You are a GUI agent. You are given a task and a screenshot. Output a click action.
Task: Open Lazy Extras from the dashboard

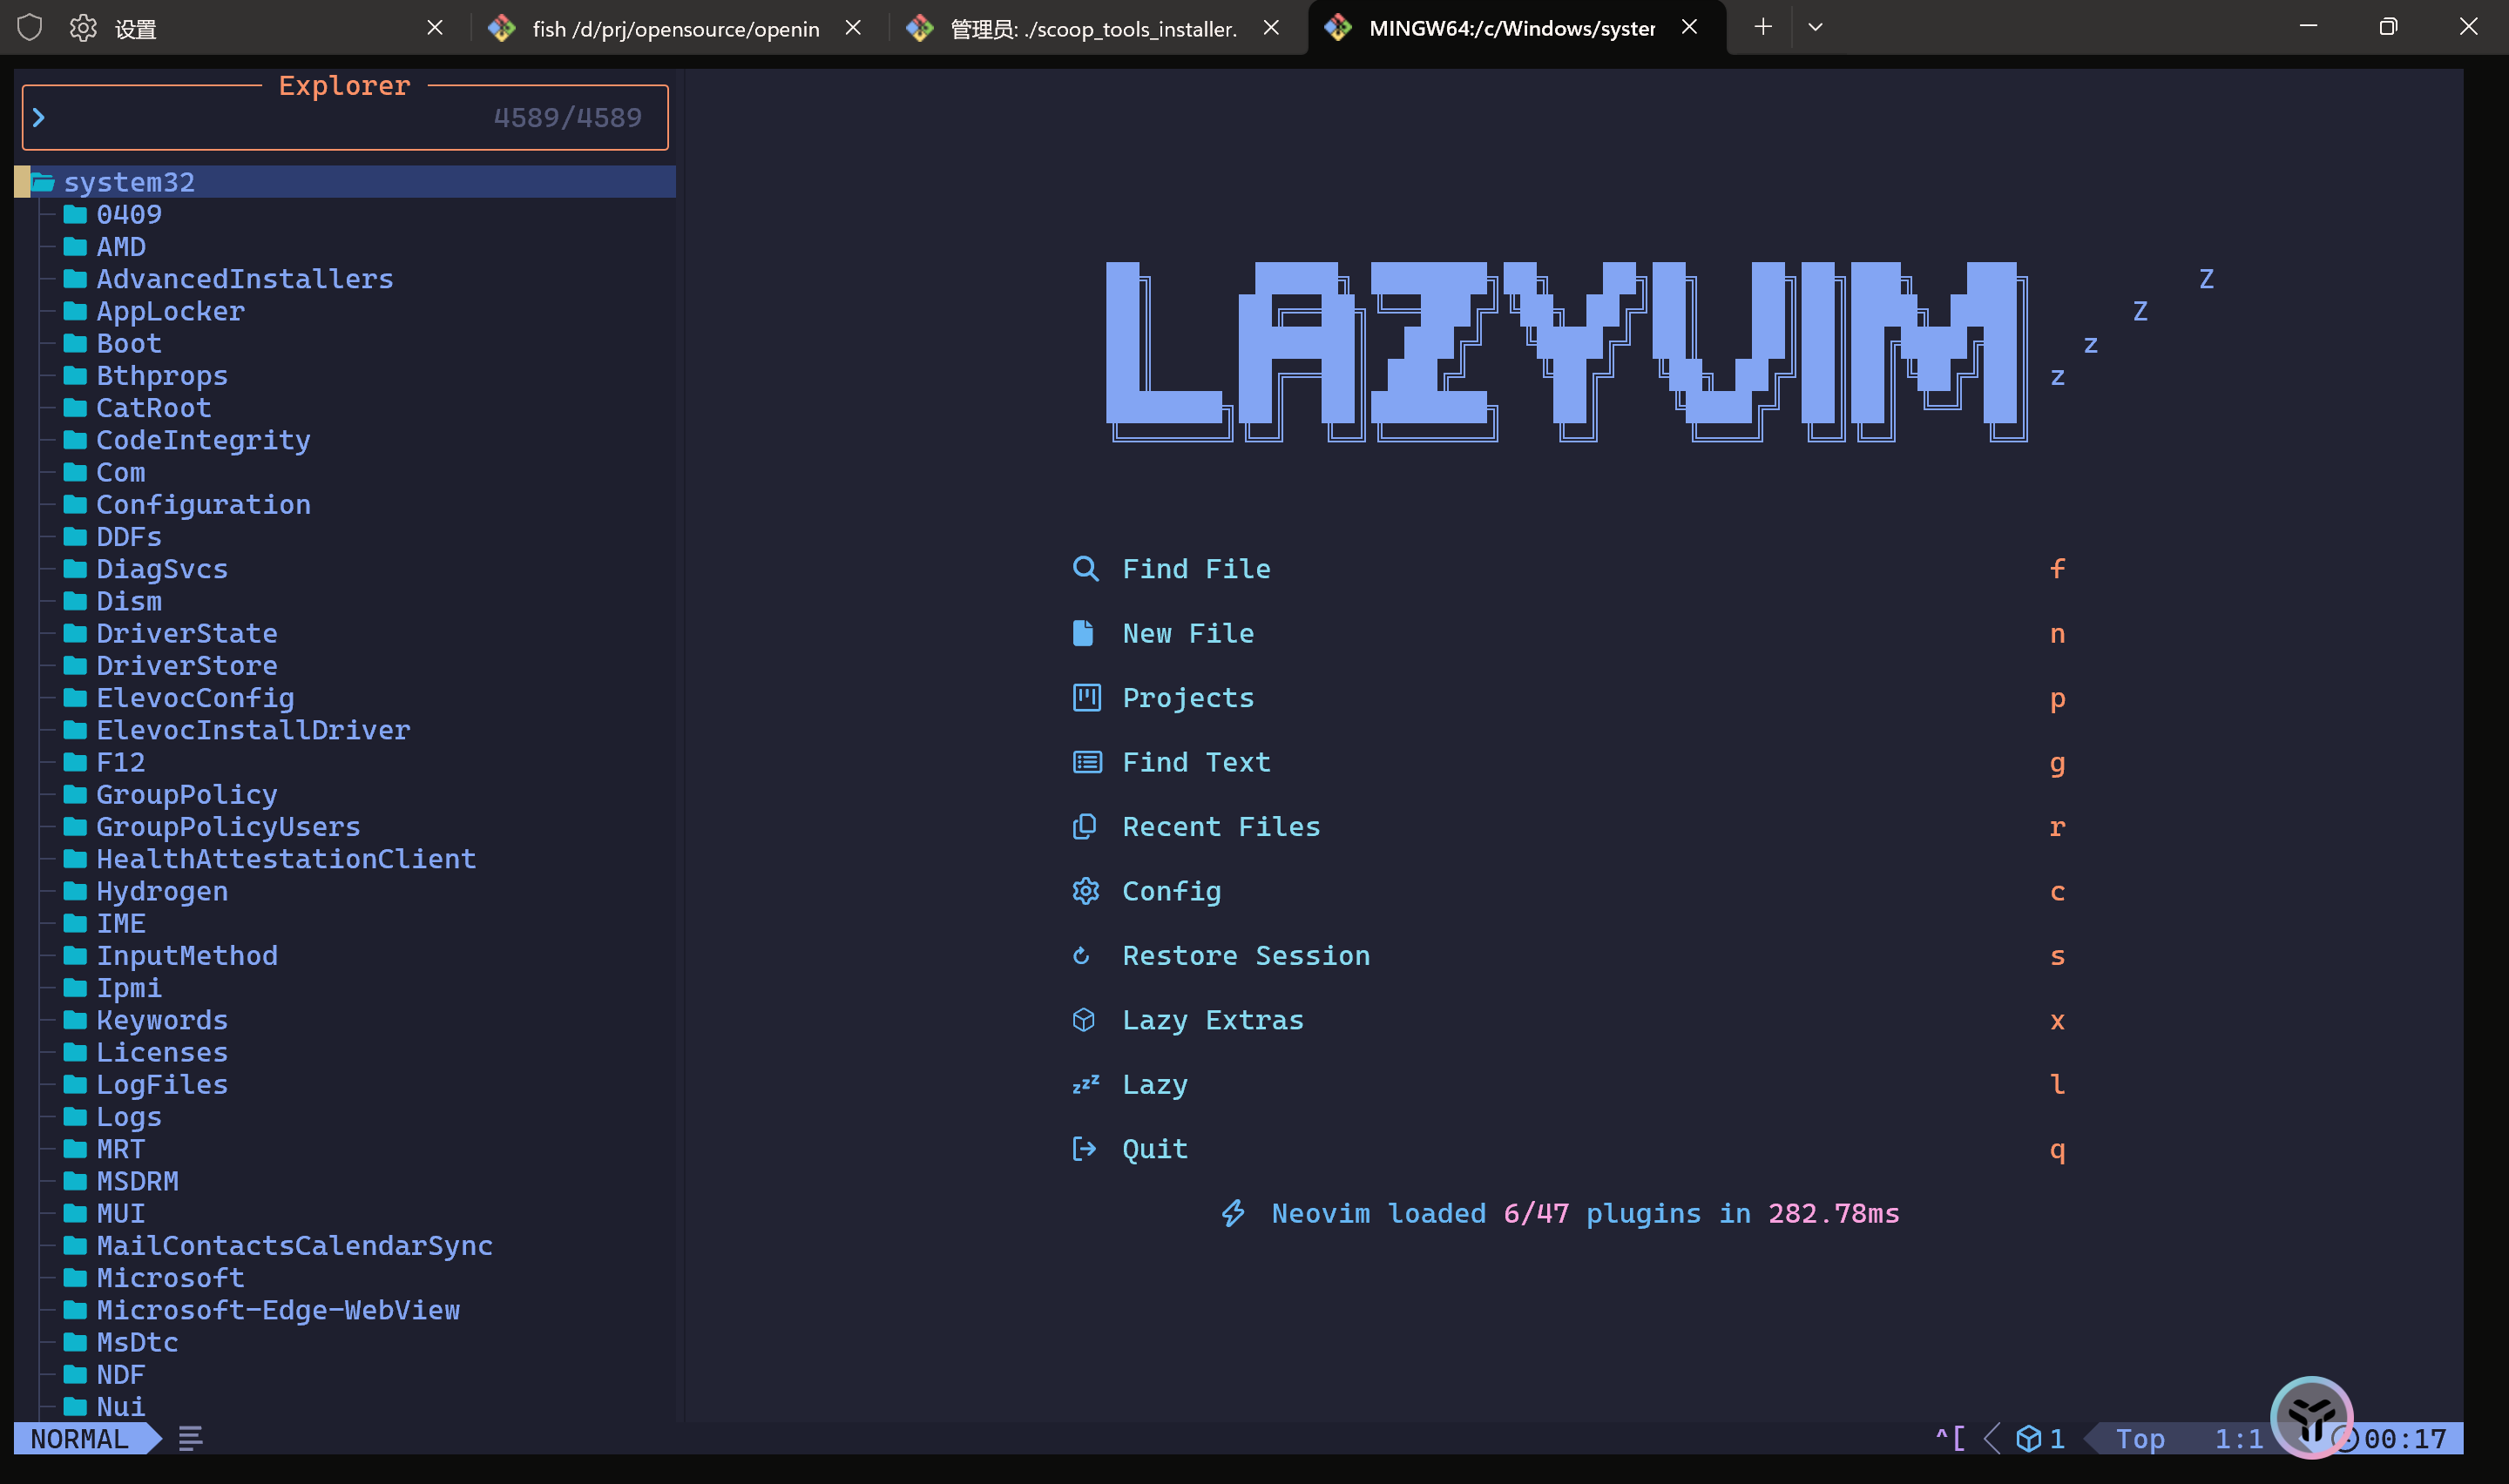[x=1569, y=1020]
